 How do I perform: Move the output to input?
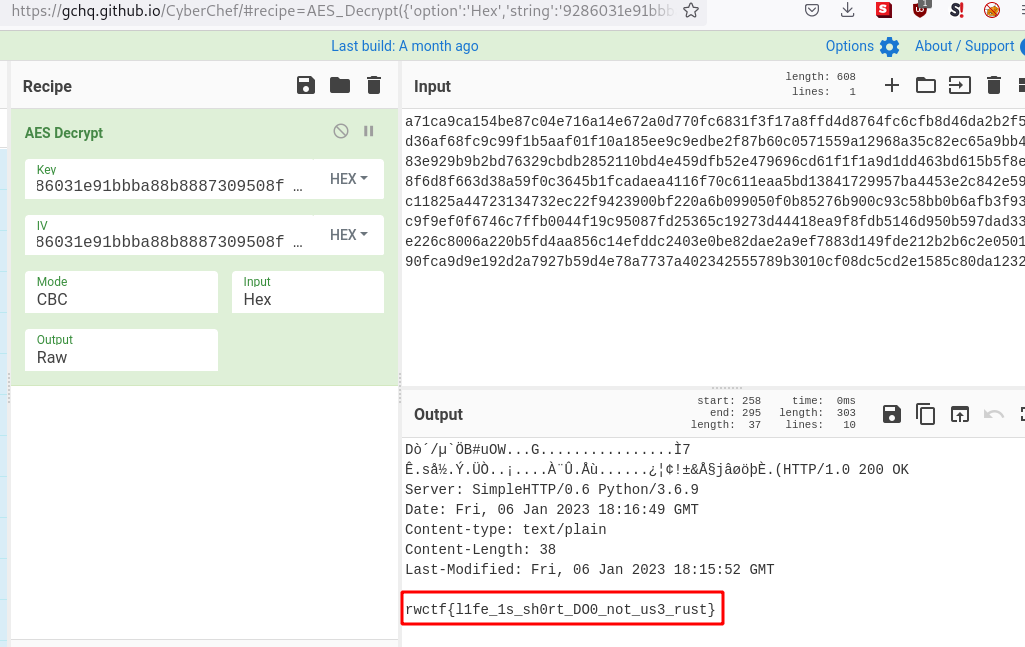click(960, 414)
